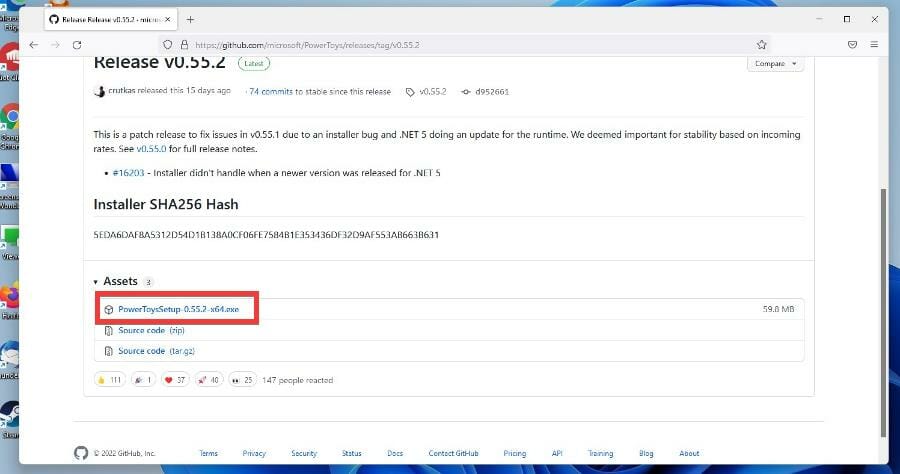Open issue #16203 link
Image resolution: width=900 pixels, height=474 pixels.
click(x=129, y=173)
